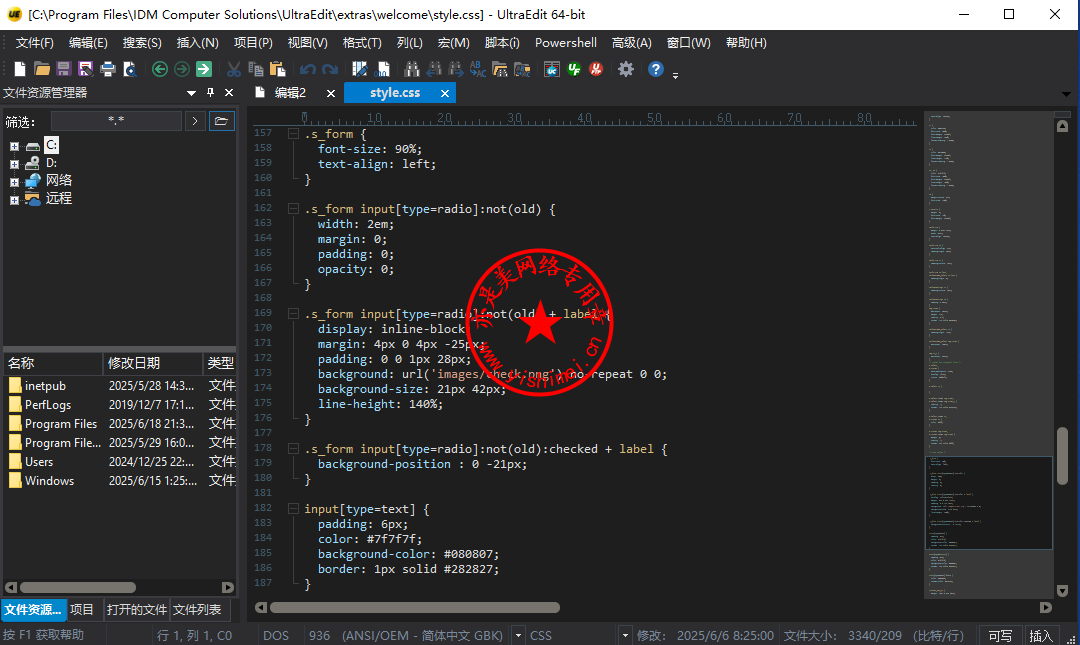Paste from clipboard with the toolbar icon
Viewport: 1080px width, 645px height.
[278, 69]
